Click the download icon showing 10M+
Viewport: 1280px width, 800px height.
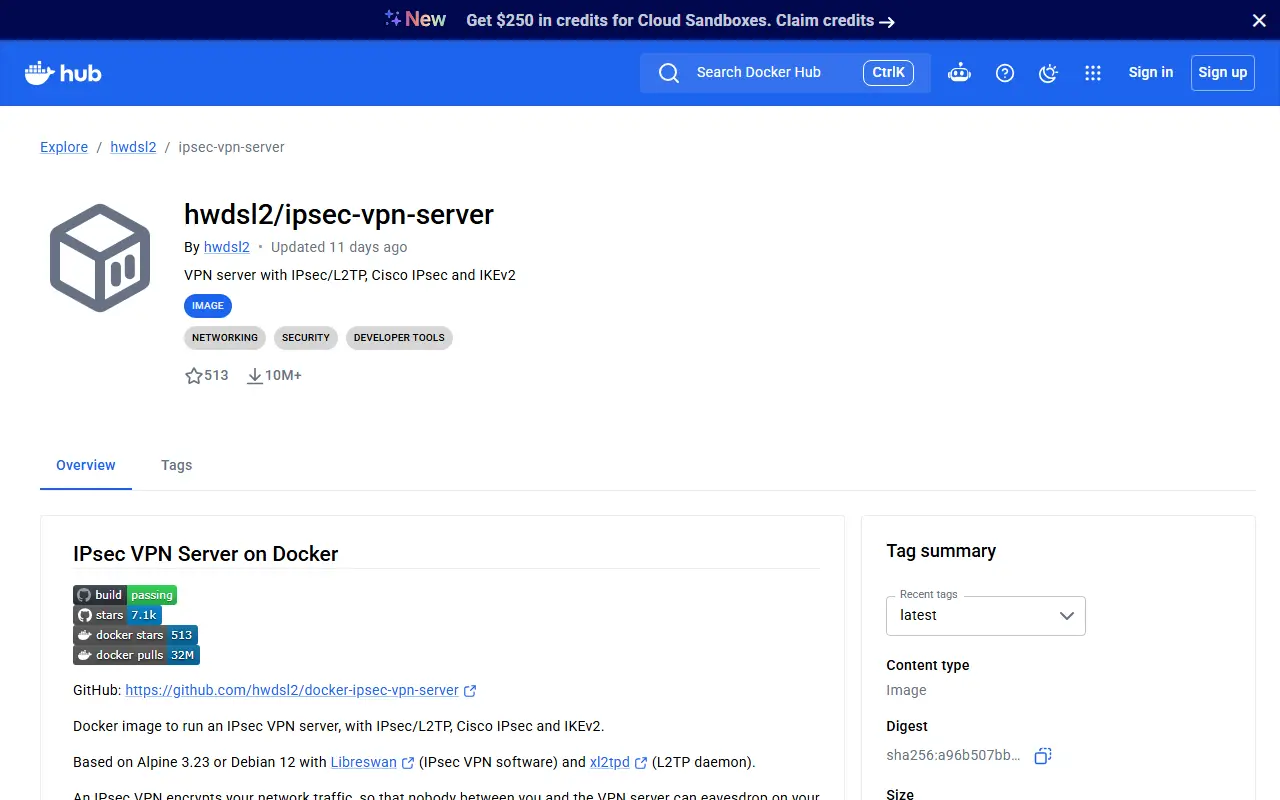point(255,376)
